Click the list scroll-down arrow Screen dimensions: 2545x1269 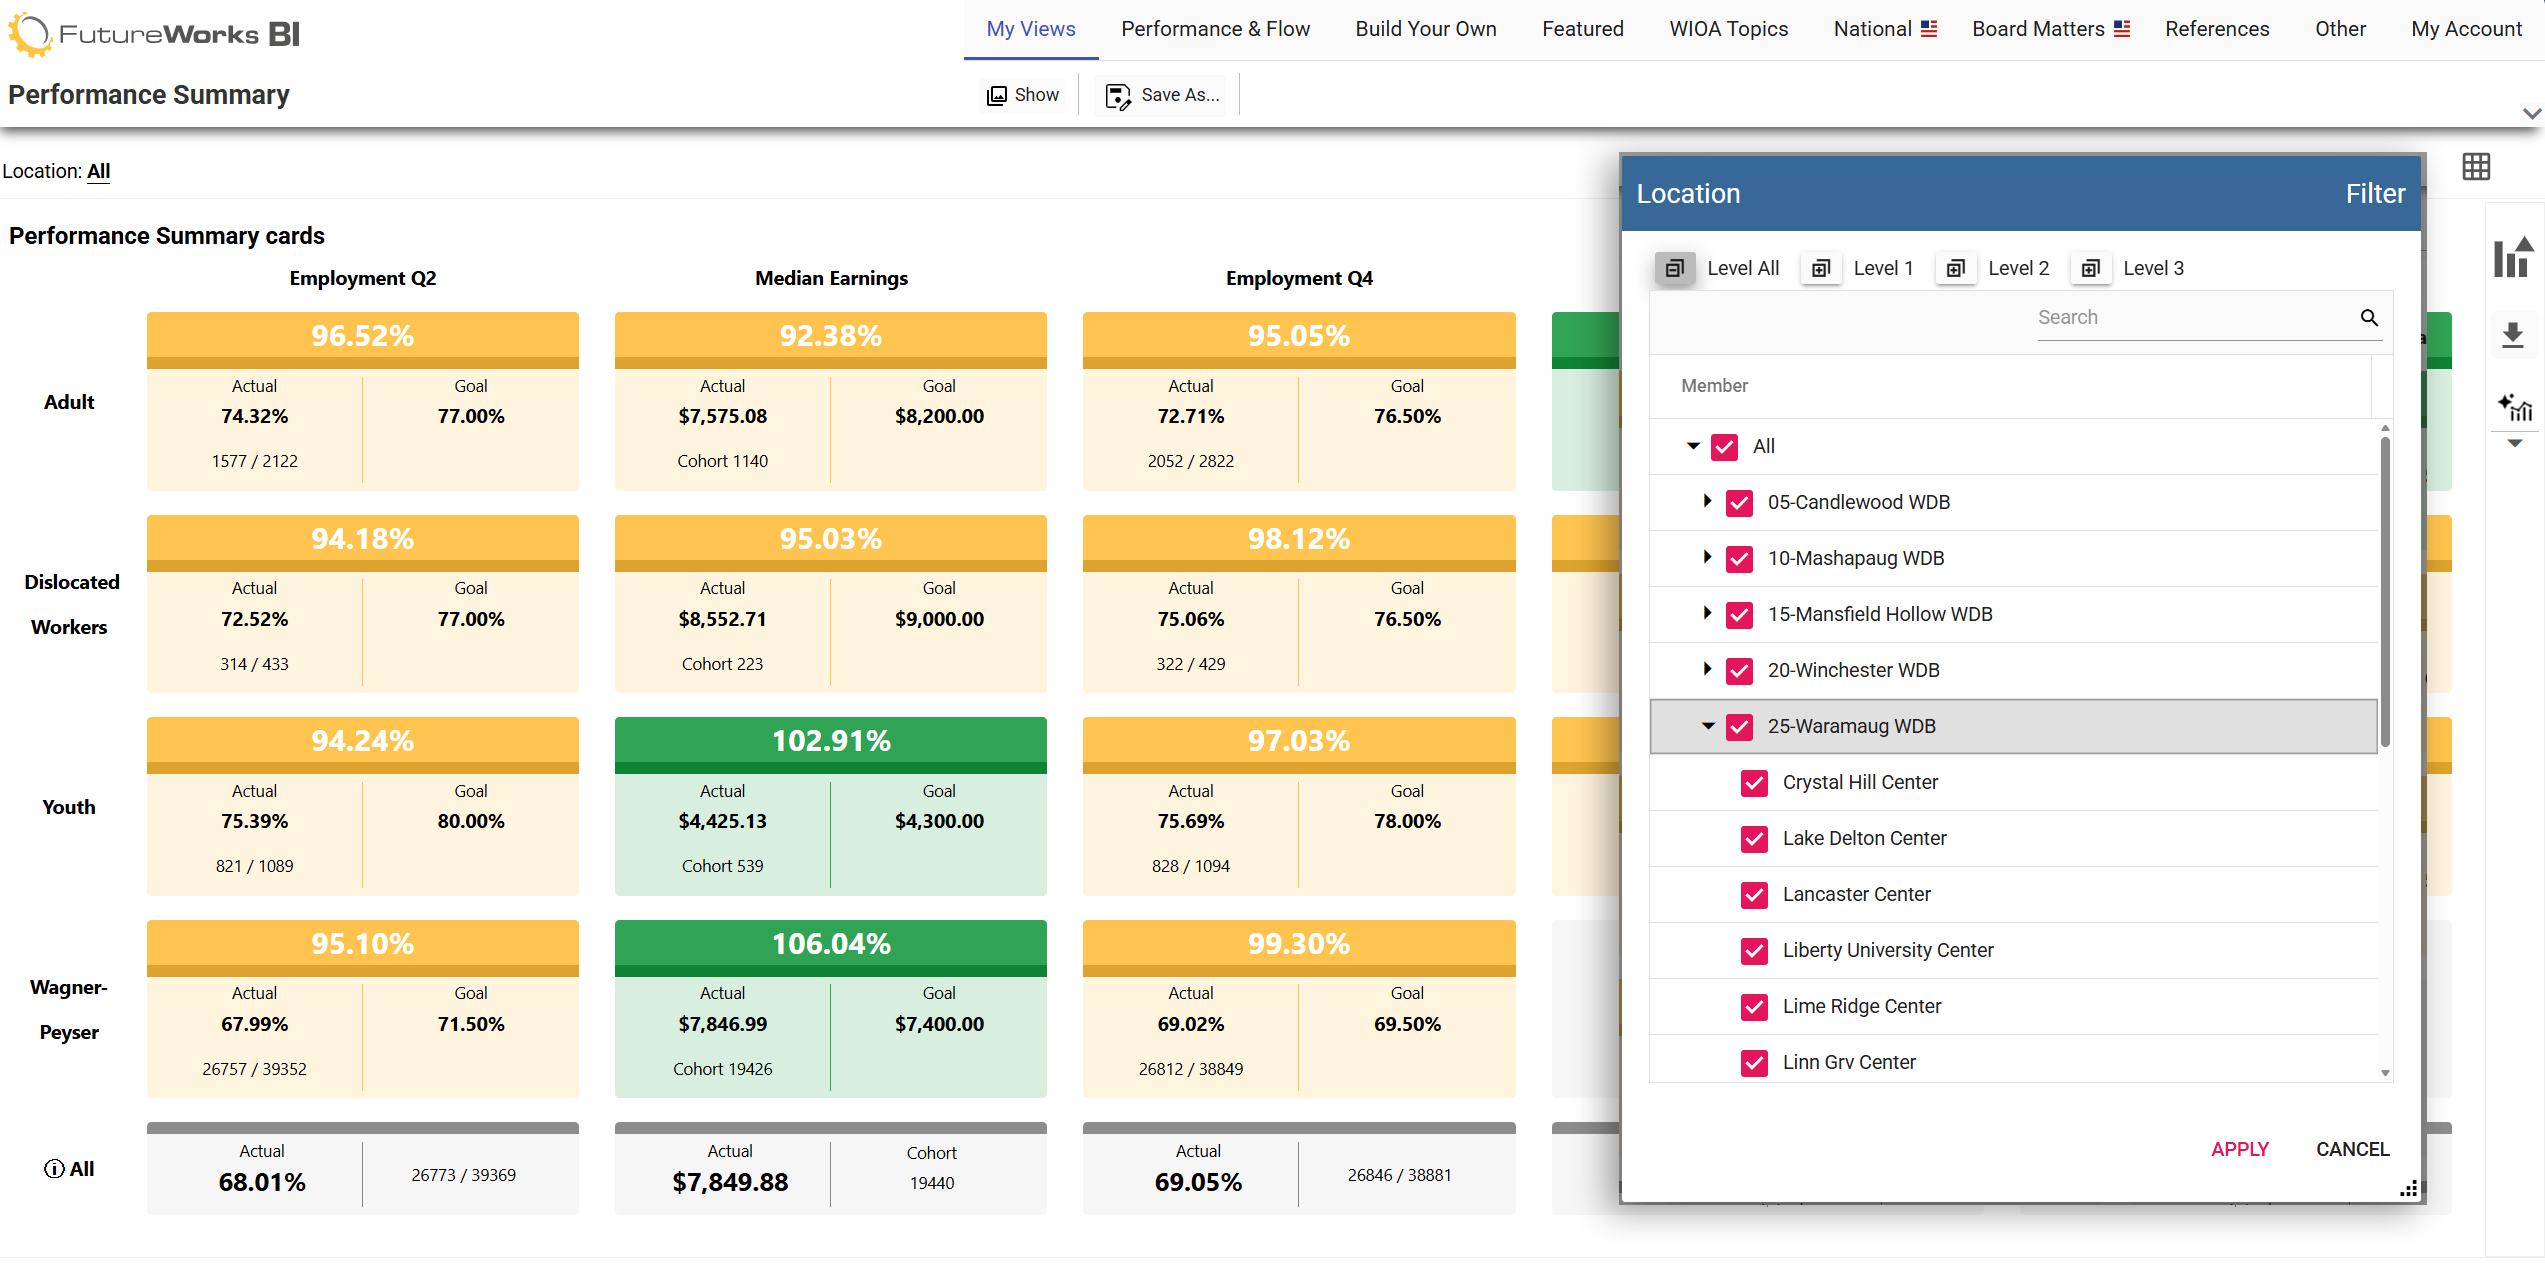pyautogui.click(x=2385, y=1073)
